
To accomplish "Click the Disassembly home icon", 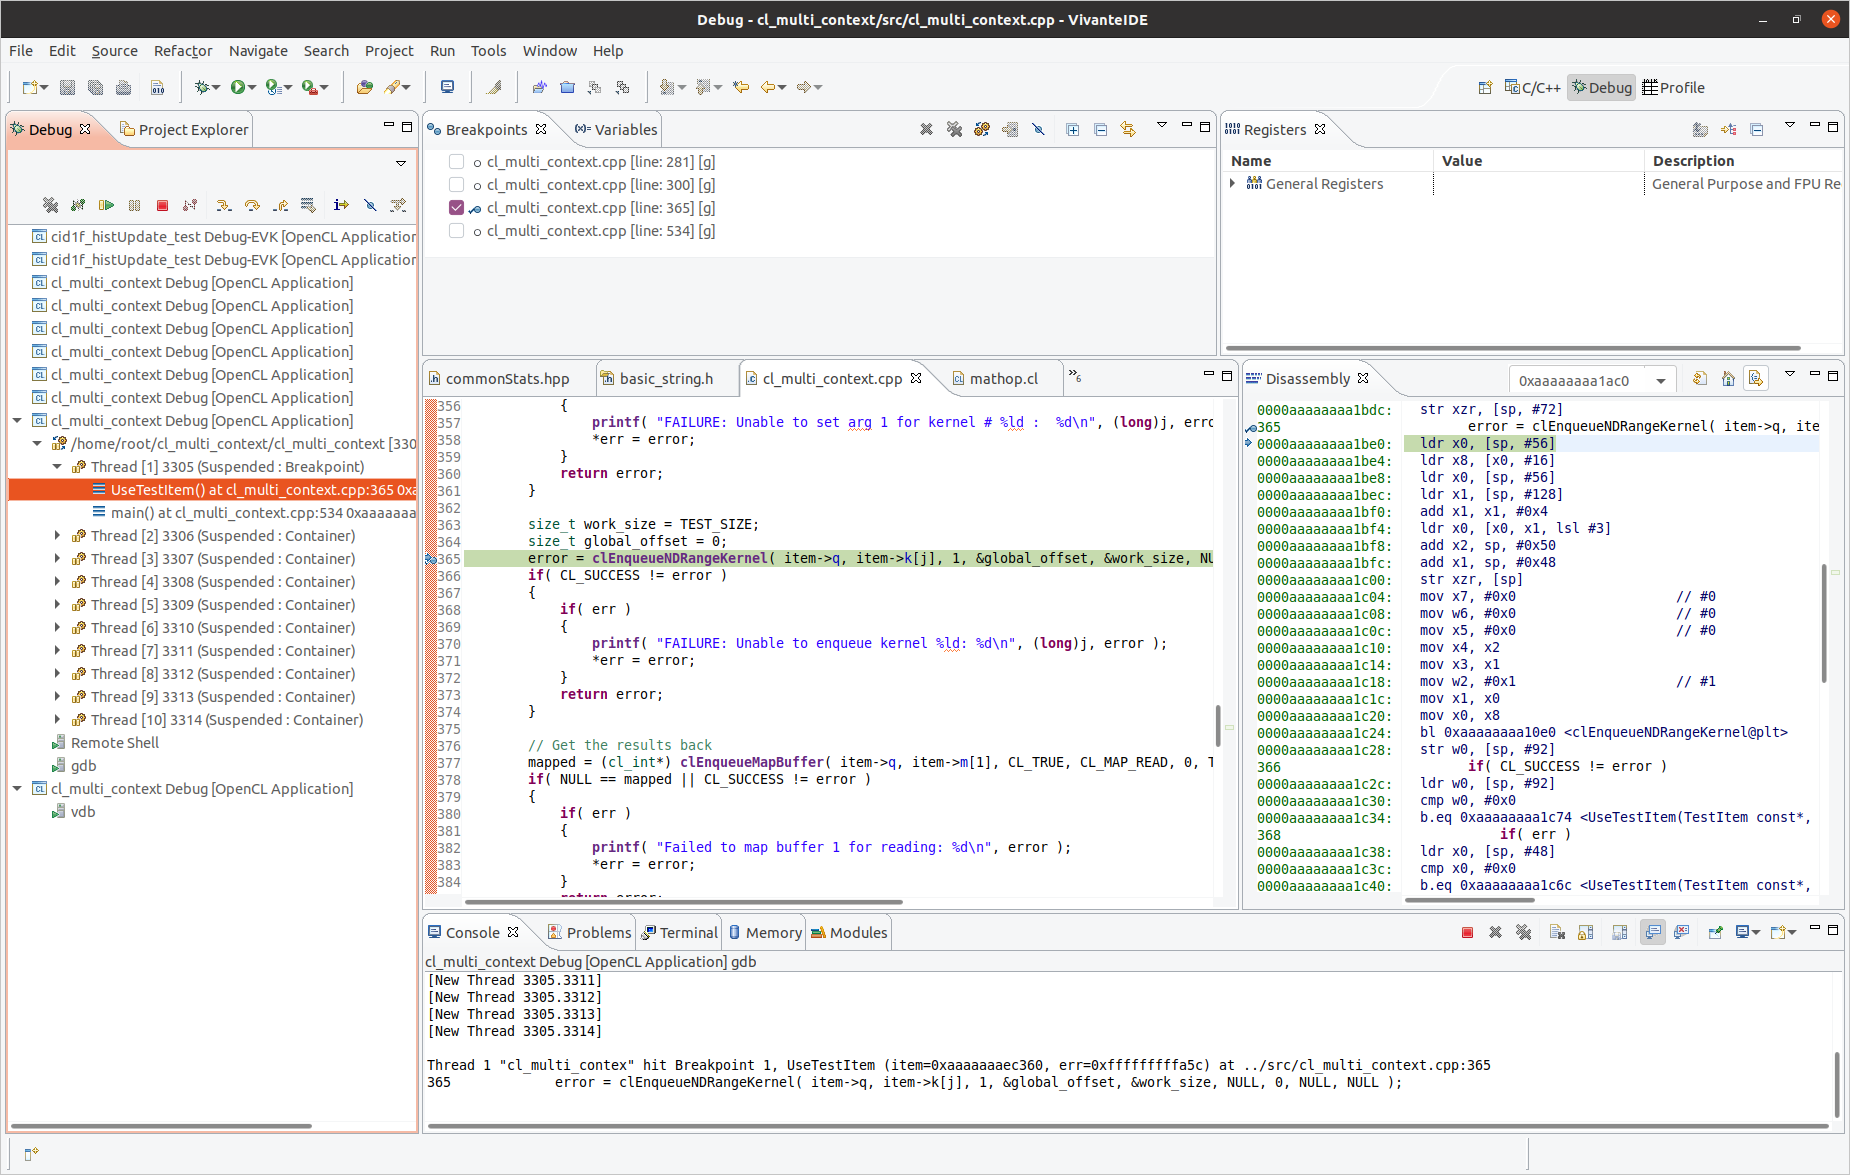I will click(x=1728, y=378).
